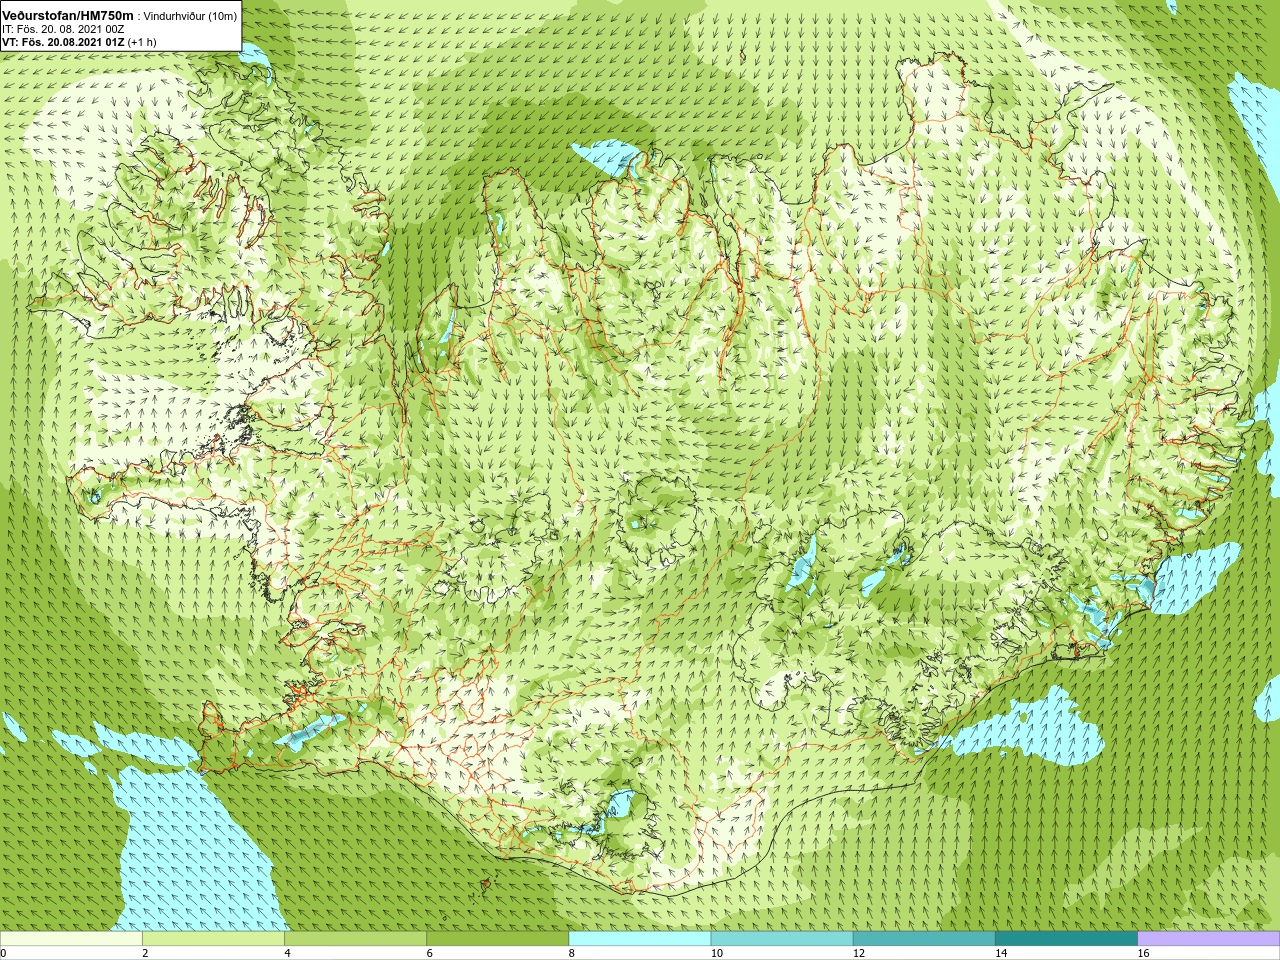Image resolution: width=1280 pixels, height=960 pixels.
Task: Click the 'Vindurhviður (10m)' parameter label
Action: (190, 16)
